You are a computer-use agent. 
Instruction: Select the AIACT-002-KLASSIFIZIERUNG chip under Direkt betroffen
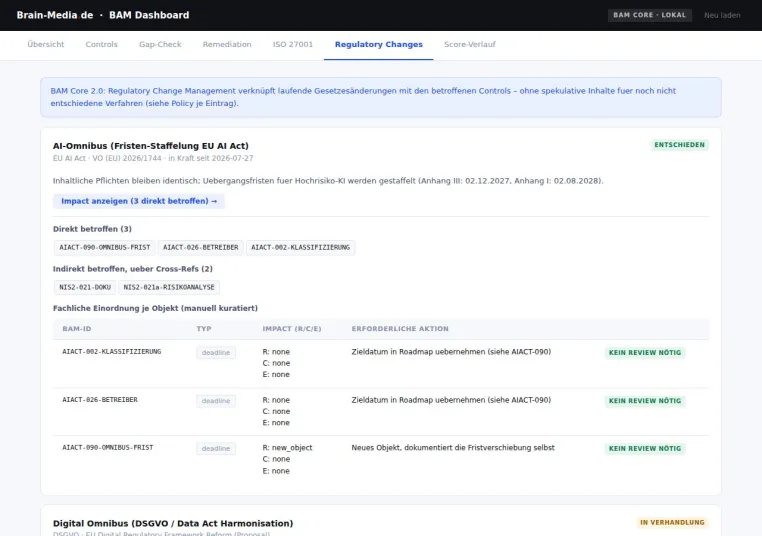(x=300, y=247)
